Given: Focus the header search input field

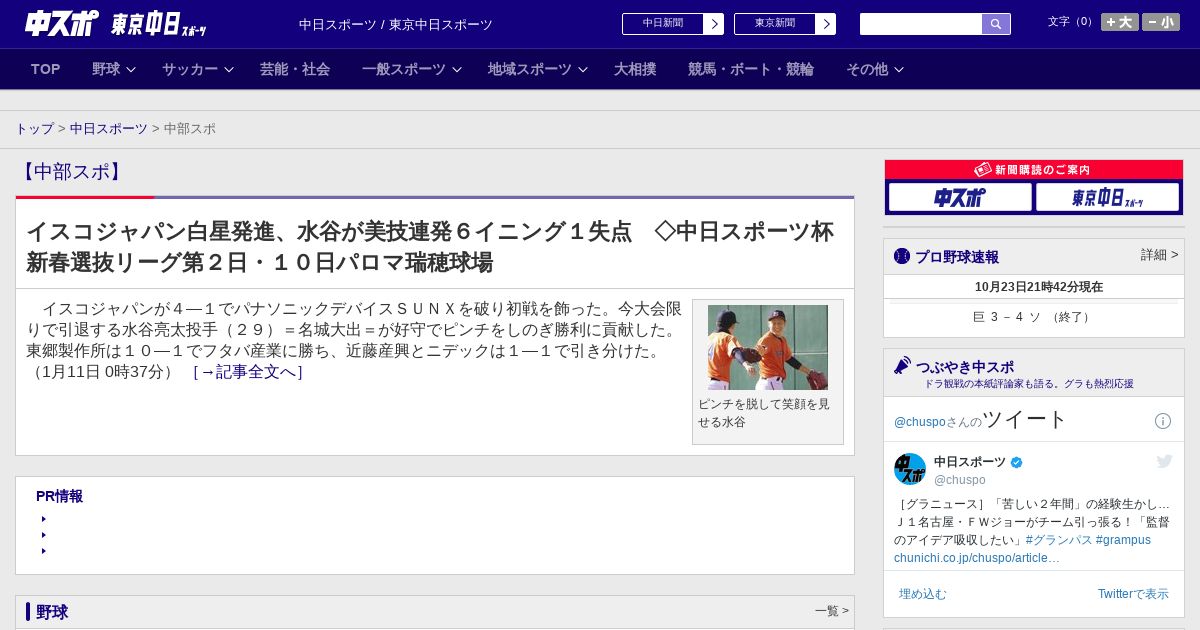Looking at the screenshot, I should pos(921,24).
